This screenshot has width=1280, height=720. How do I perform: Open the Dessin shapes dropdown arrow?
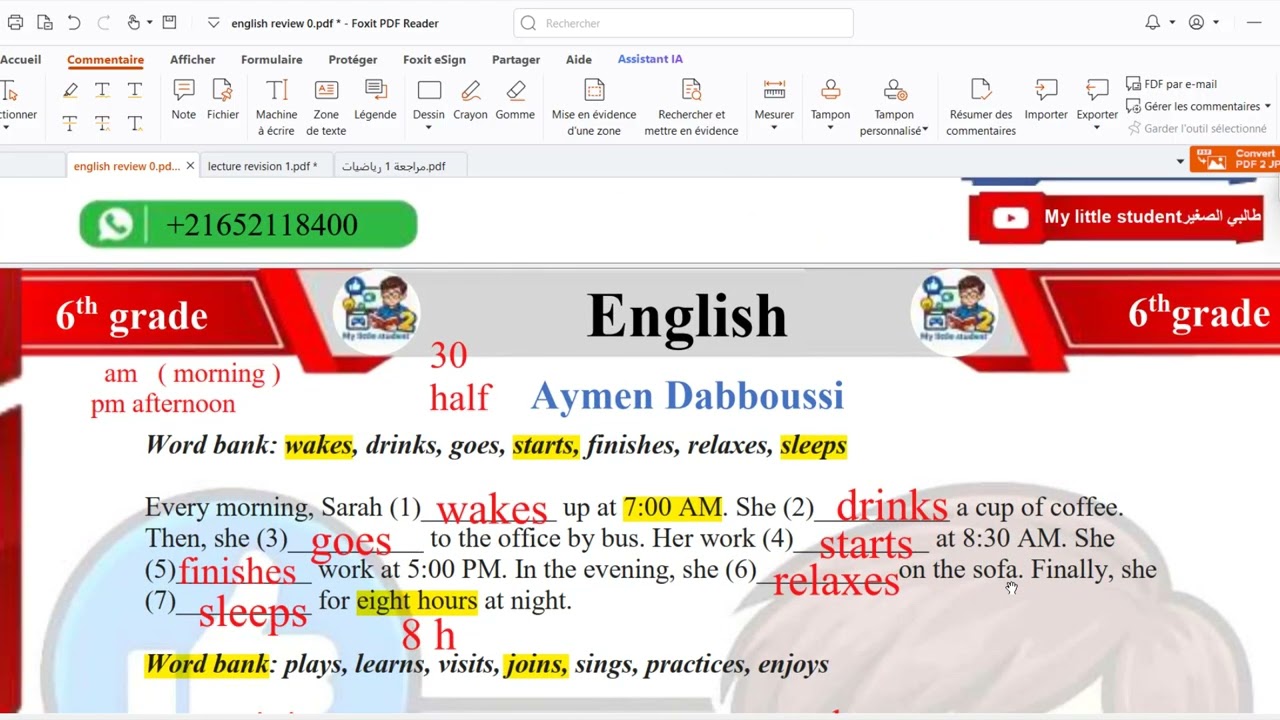(429, 128)
